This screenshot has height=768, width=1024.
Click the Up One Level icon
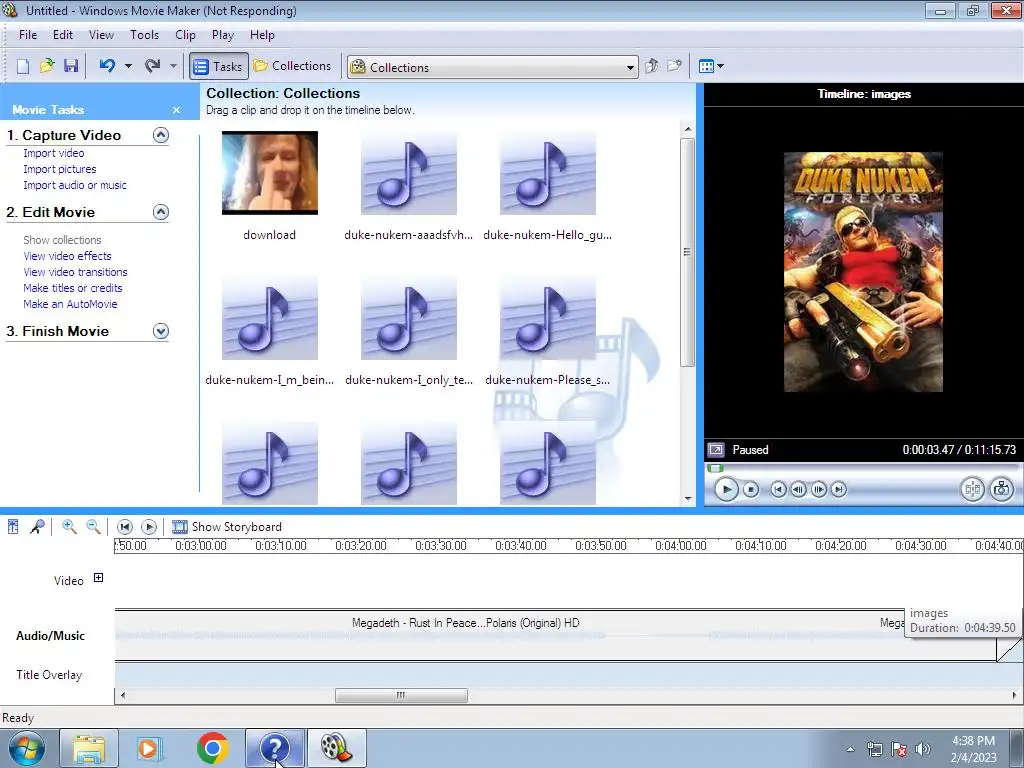tap(651, 66)
